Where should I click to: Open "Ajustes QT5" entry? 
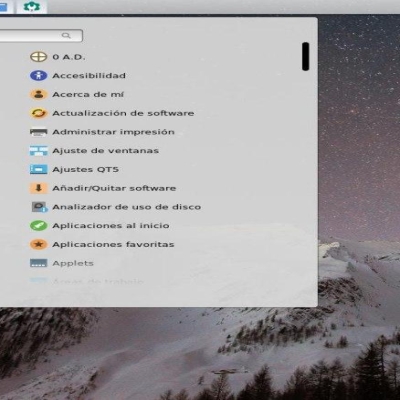pos(85,170)
